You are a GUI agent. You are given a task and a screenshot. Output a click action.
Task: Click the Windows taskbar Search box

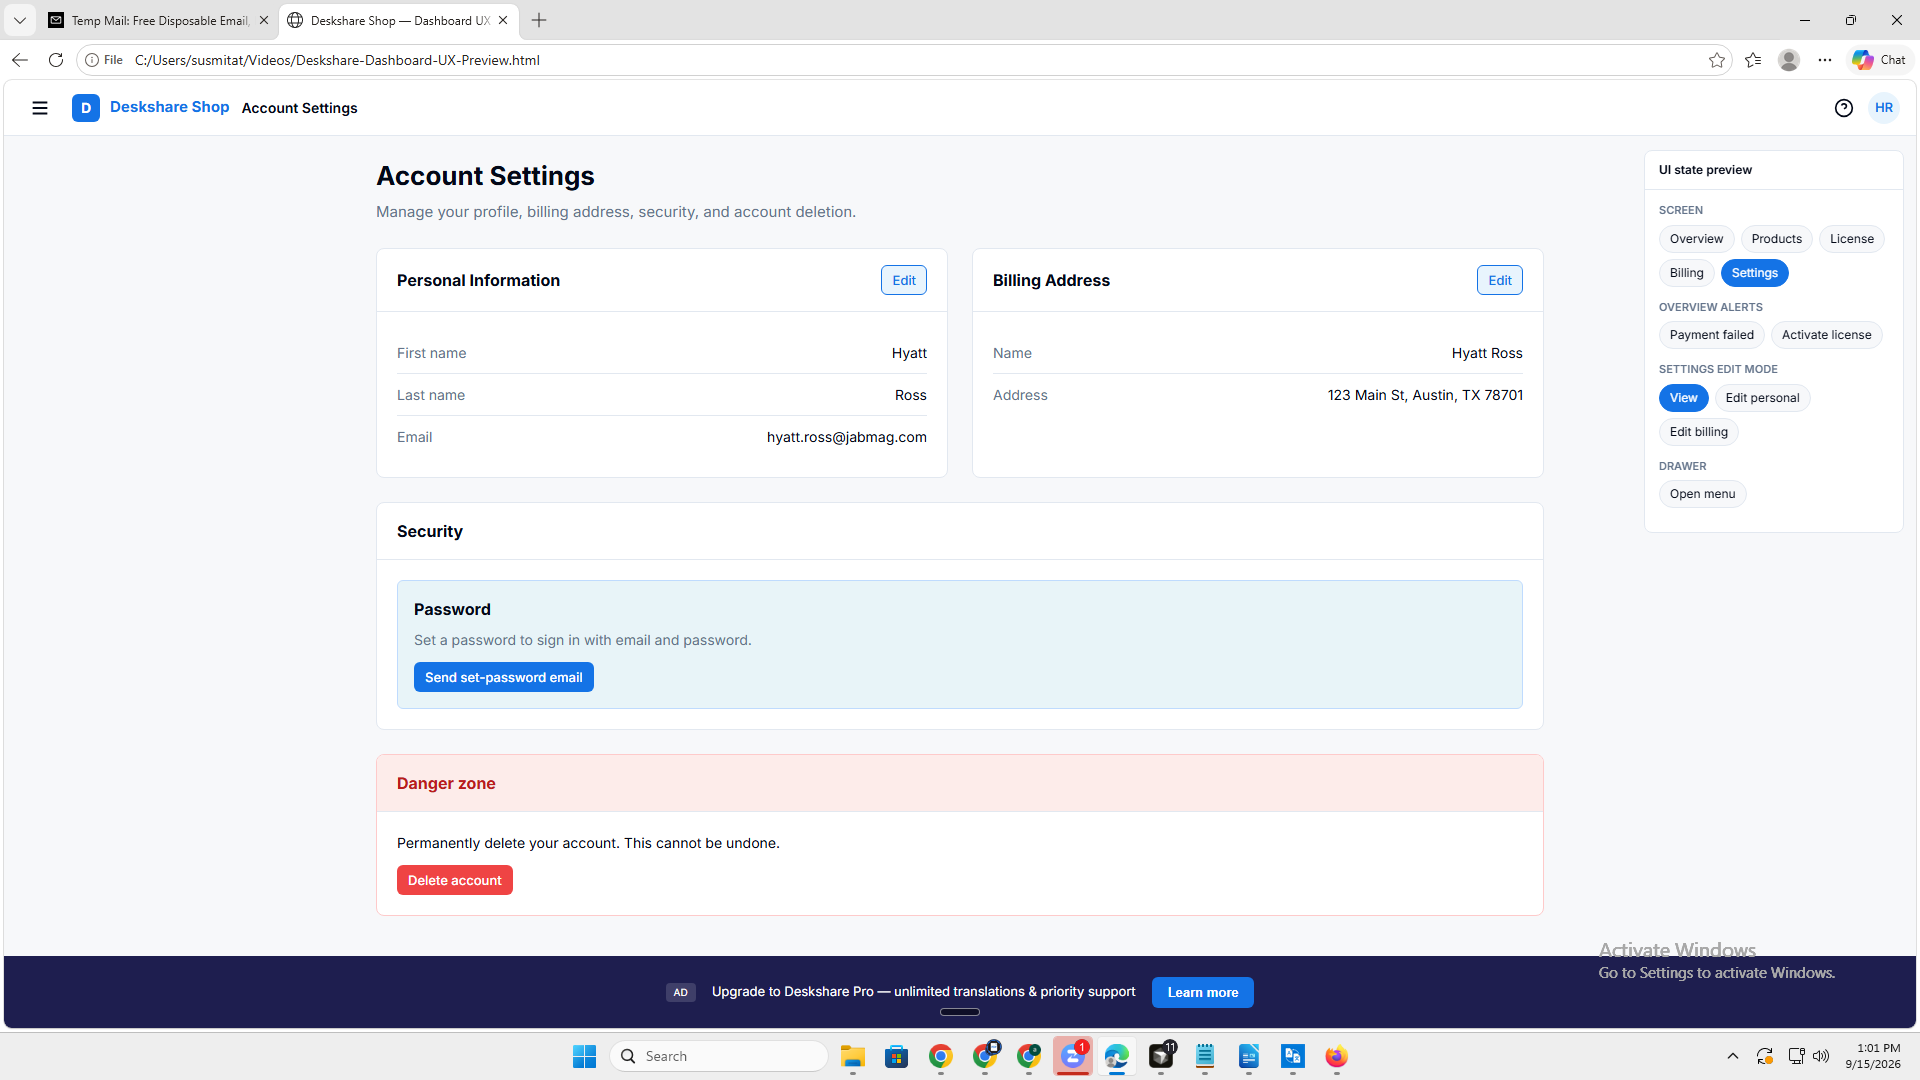coord(719,1056)
